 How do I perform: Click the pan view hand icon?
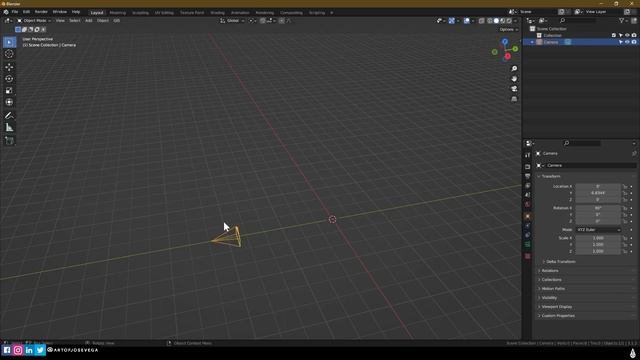[514, 78]
